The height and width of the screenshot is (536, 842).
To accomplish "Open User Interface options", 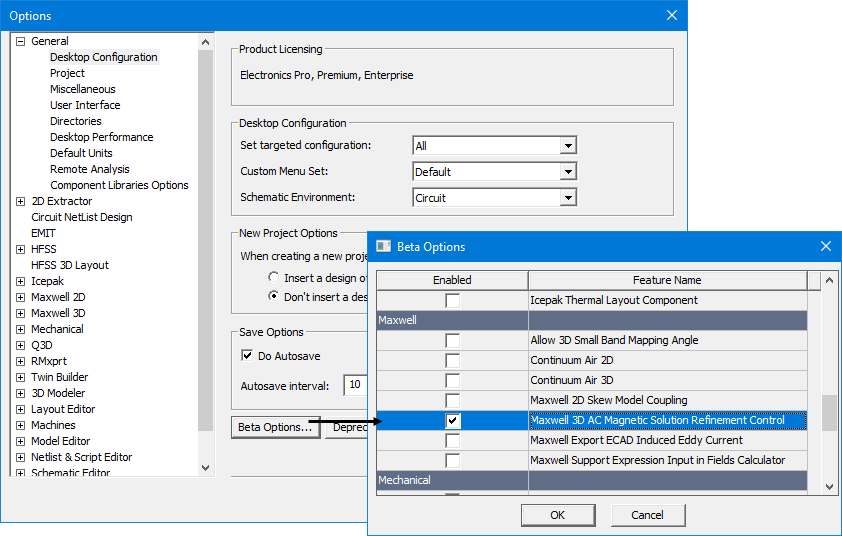I will [x=85, y=105].
